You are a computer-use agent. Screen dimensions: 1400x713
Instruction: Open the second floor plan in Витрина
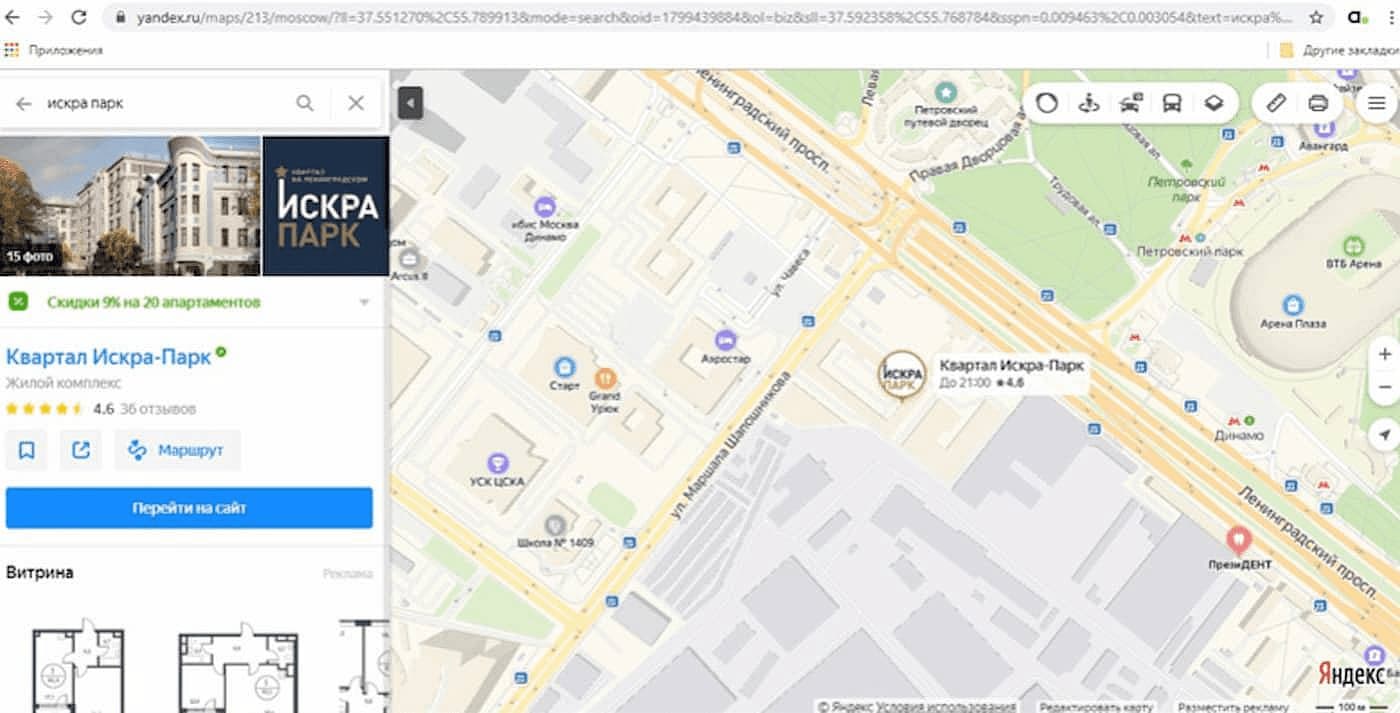(238, 668)
